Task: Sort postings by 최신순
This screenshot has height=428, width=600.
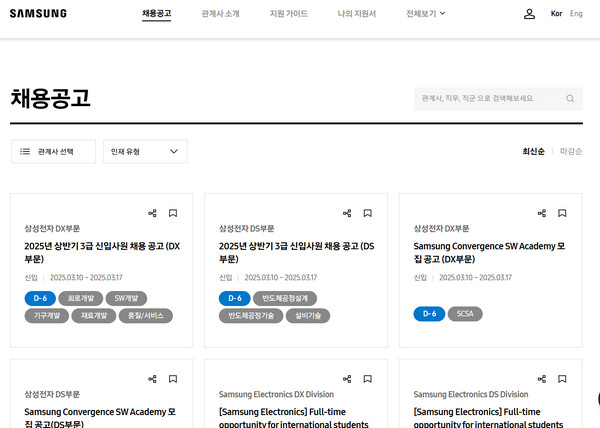Action: click(x=533, y=151)
